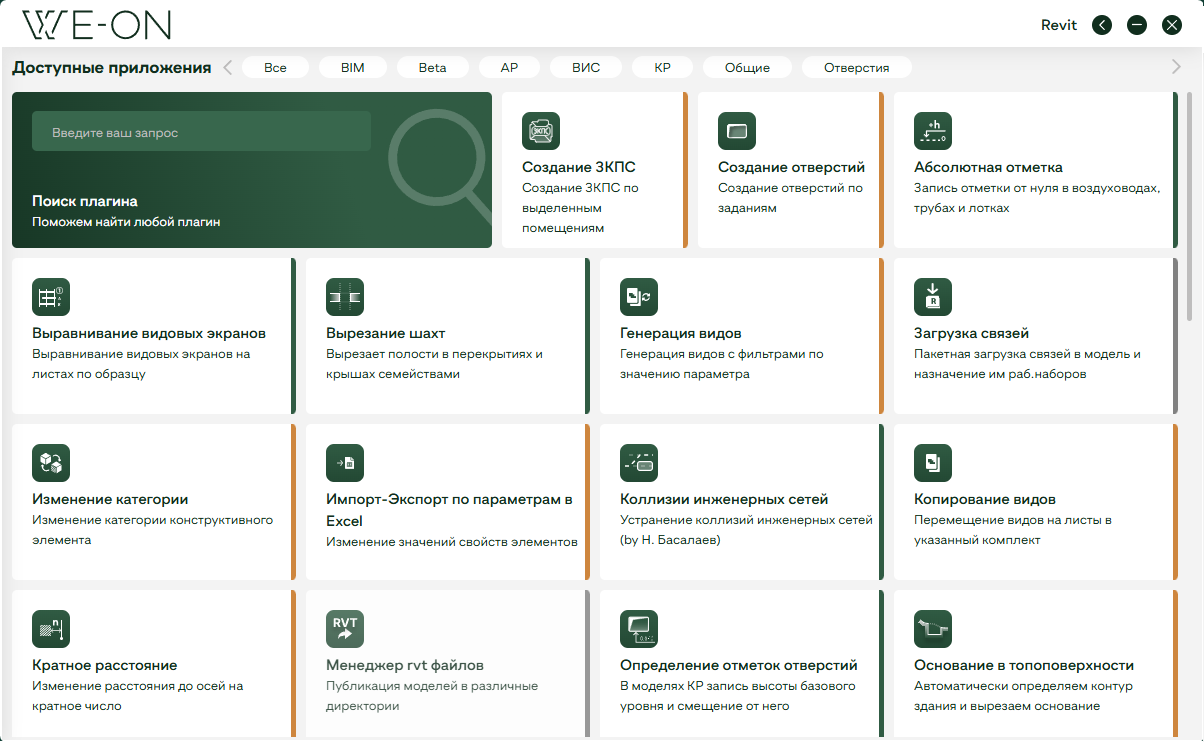The image size is (1204, 742).
Task: Select the Все filter tab
Action: pyautogui.click(x=275, y=68)
